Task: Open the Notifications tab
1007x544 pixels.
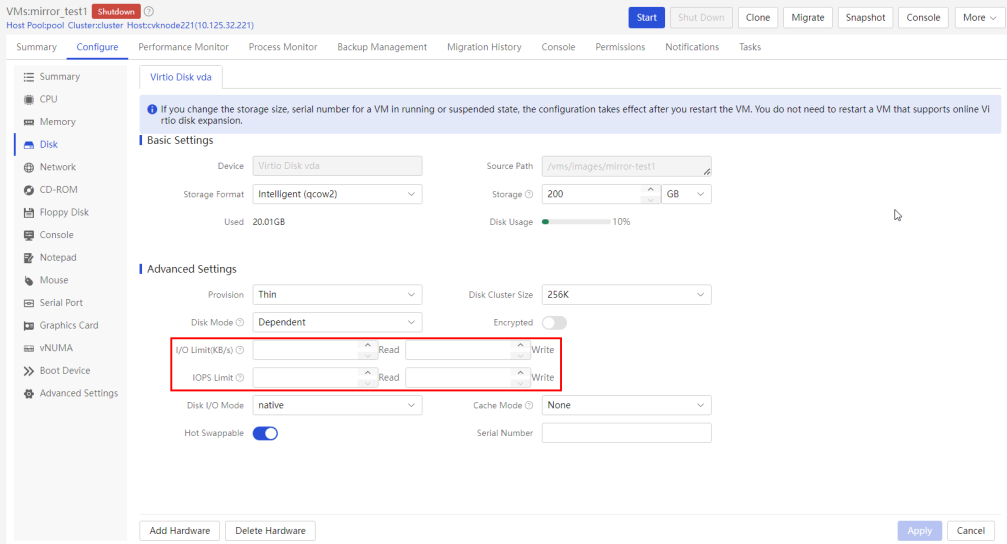Action: [692, 47]
